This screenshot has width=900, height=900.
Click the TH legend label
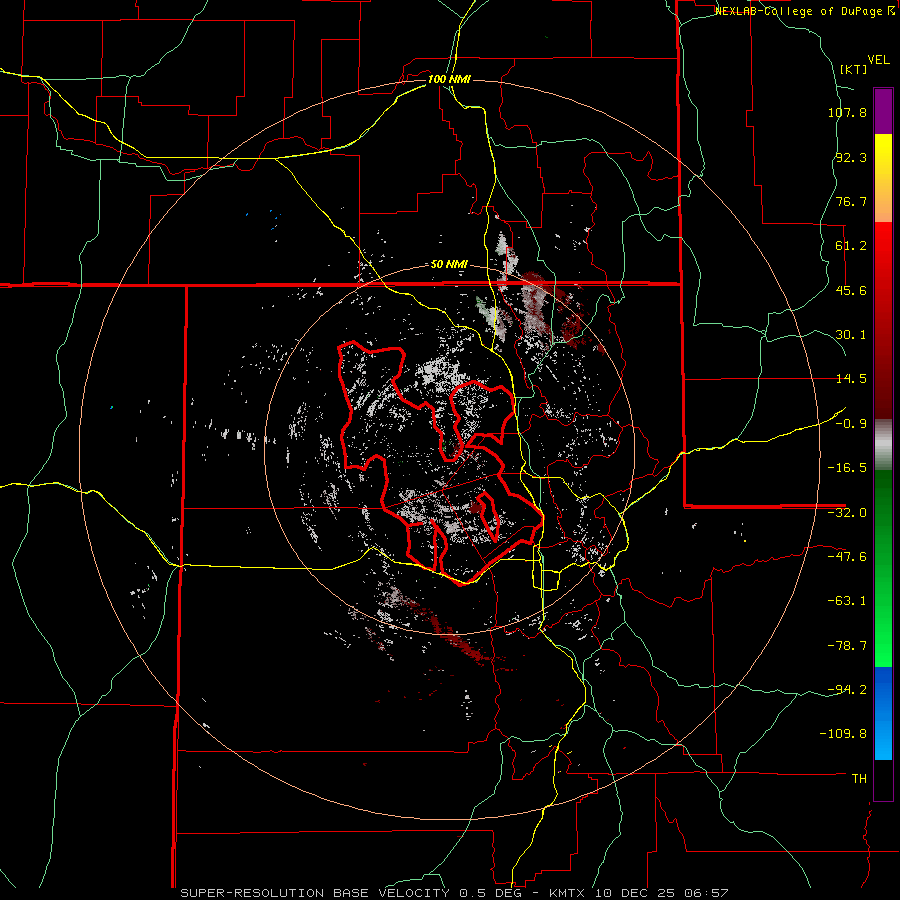(859, 779)
